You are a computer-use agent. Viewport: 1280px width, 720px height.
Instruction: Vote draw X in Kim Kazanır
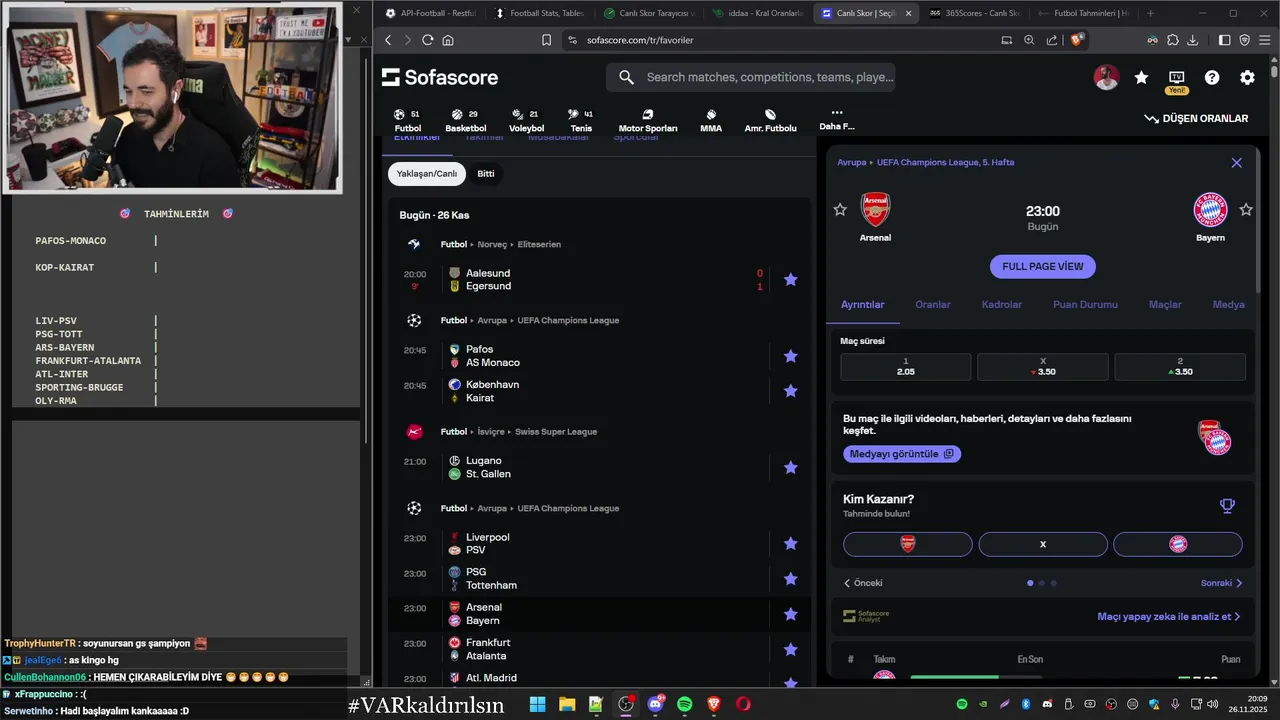(1043, 544)
